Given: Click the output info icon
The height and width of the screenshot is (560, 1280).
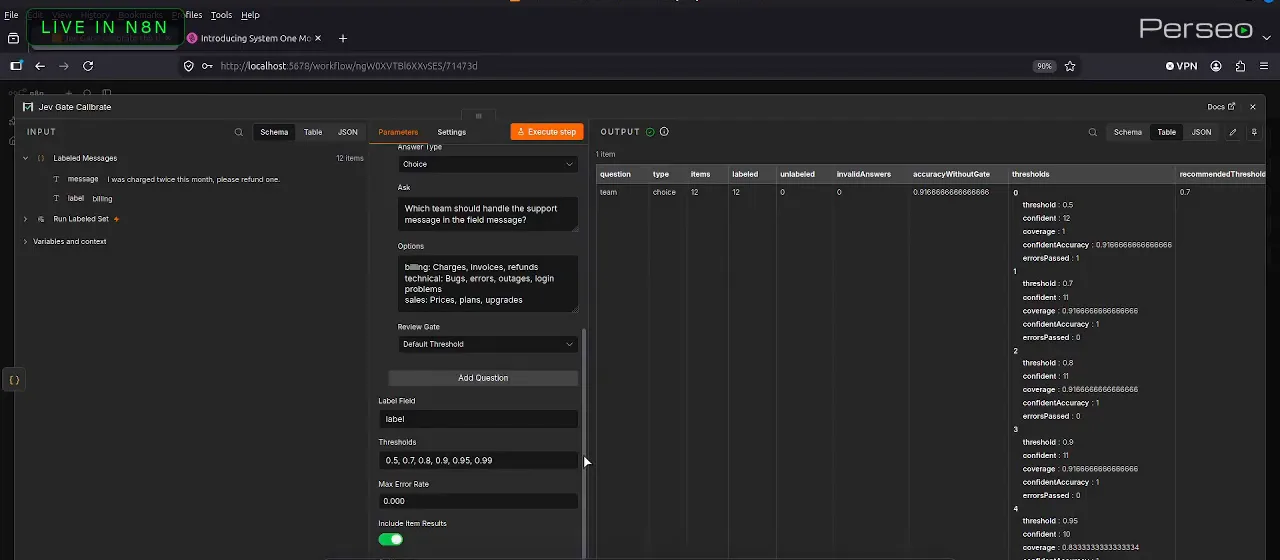Looking at the screenshot, I should (664, 132).
